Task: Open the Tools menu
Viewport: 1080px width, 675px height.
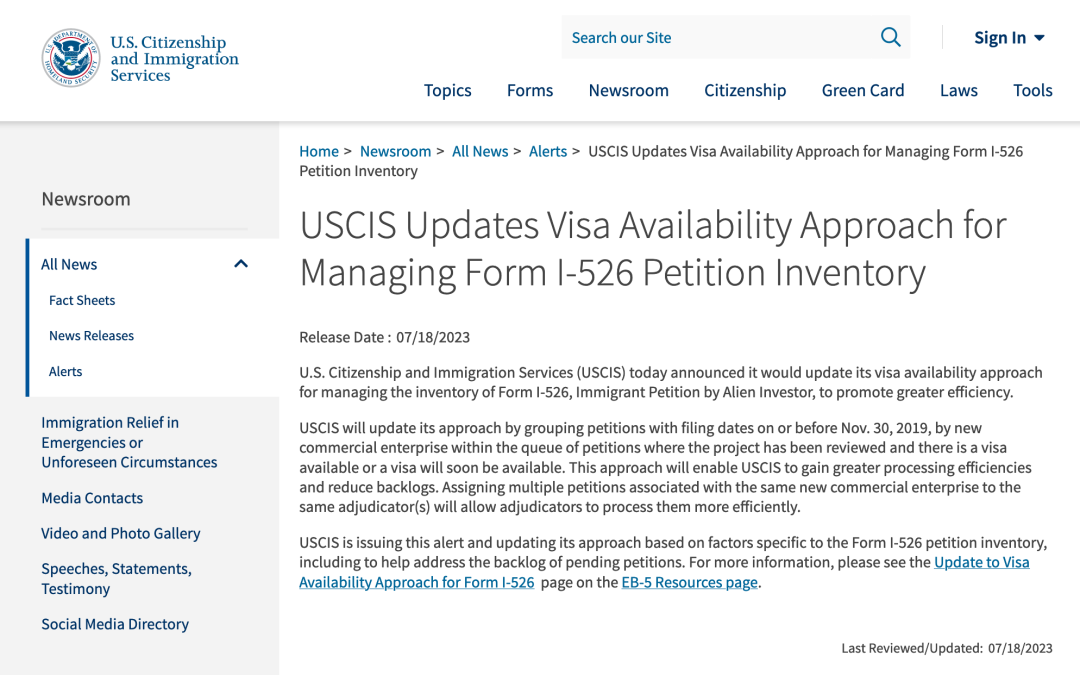Action: tap(1032, 90)
